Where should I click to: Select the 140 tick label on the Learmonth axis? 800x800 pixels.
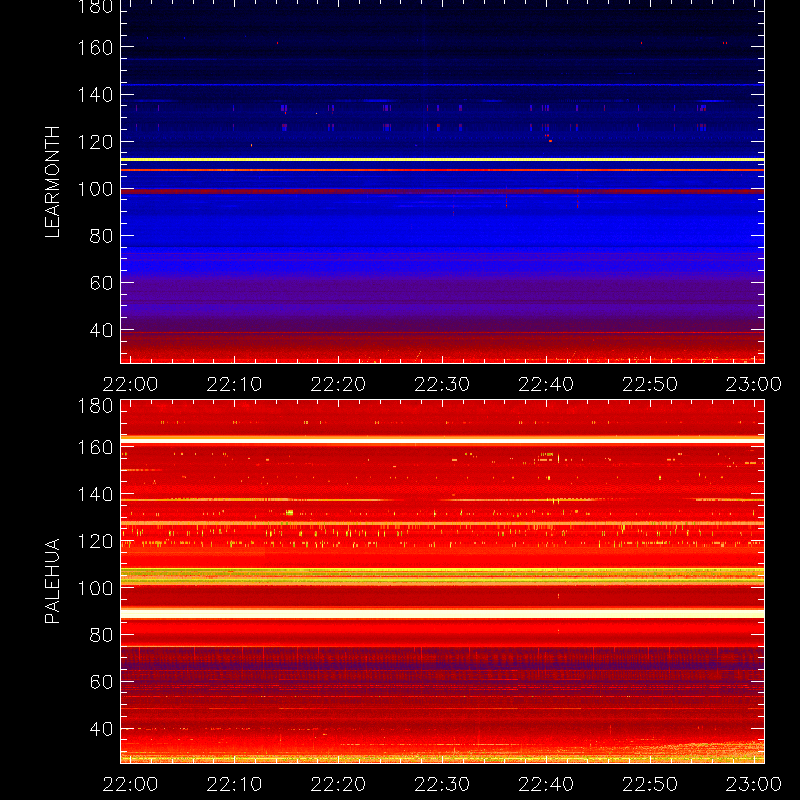tap(95, 95)
